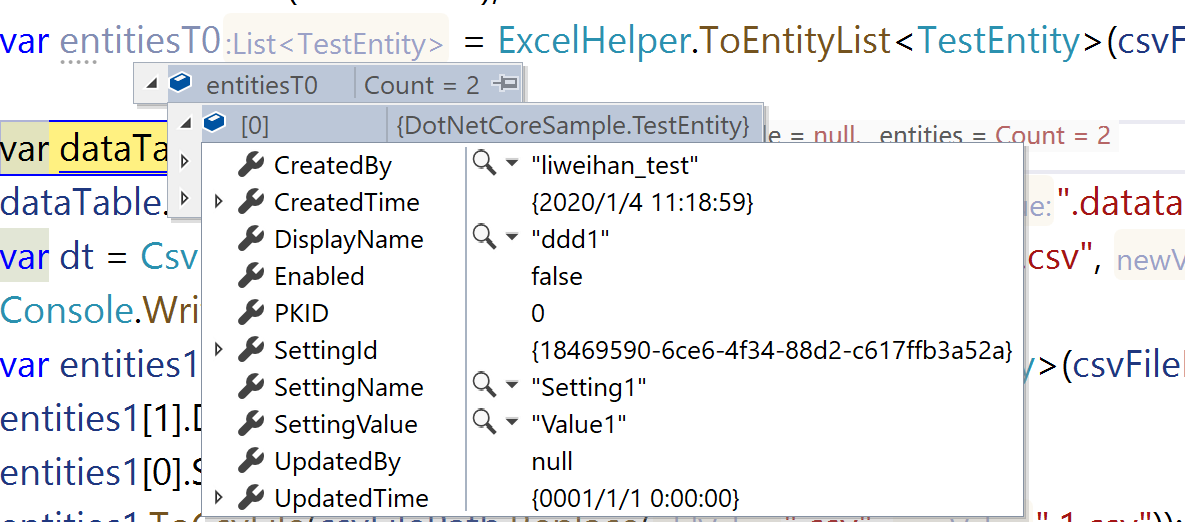Select the UpdatedBy property row

pos(337,461)
